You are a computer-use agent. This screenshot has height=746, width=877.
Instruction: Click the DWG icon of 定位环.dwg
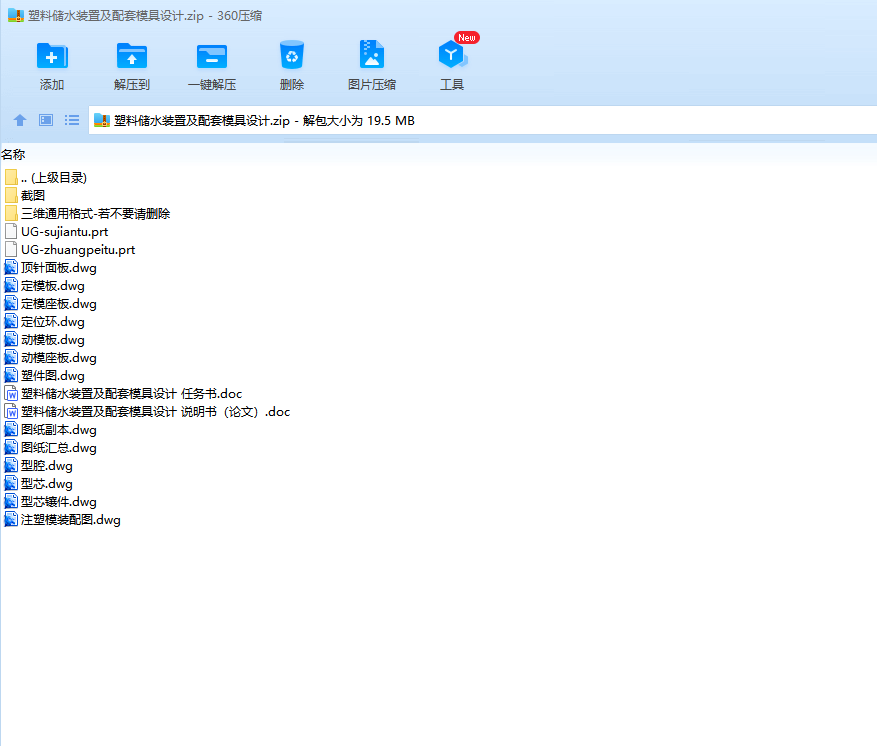tap(11, 322)
